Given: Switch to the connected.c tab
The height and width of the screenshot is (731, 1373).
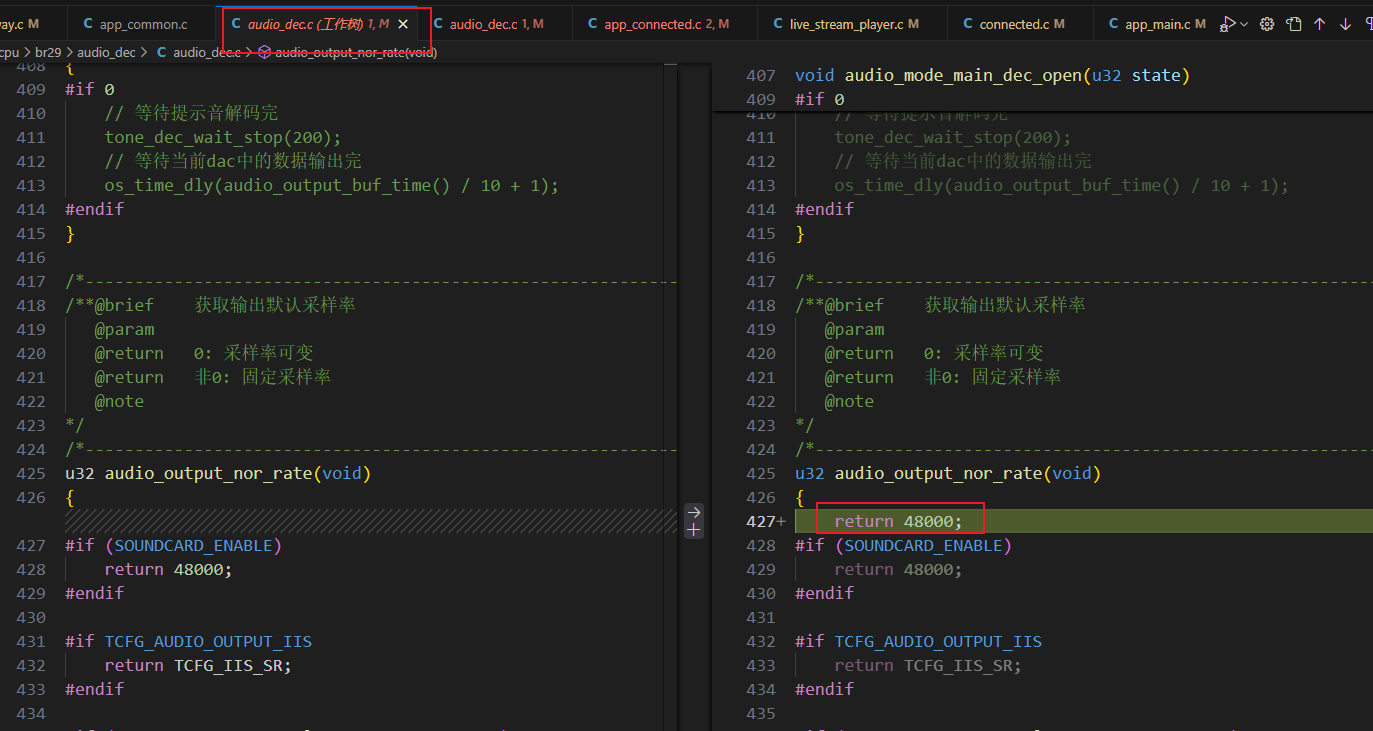Looking at the screenshot, I should 1021,24.
